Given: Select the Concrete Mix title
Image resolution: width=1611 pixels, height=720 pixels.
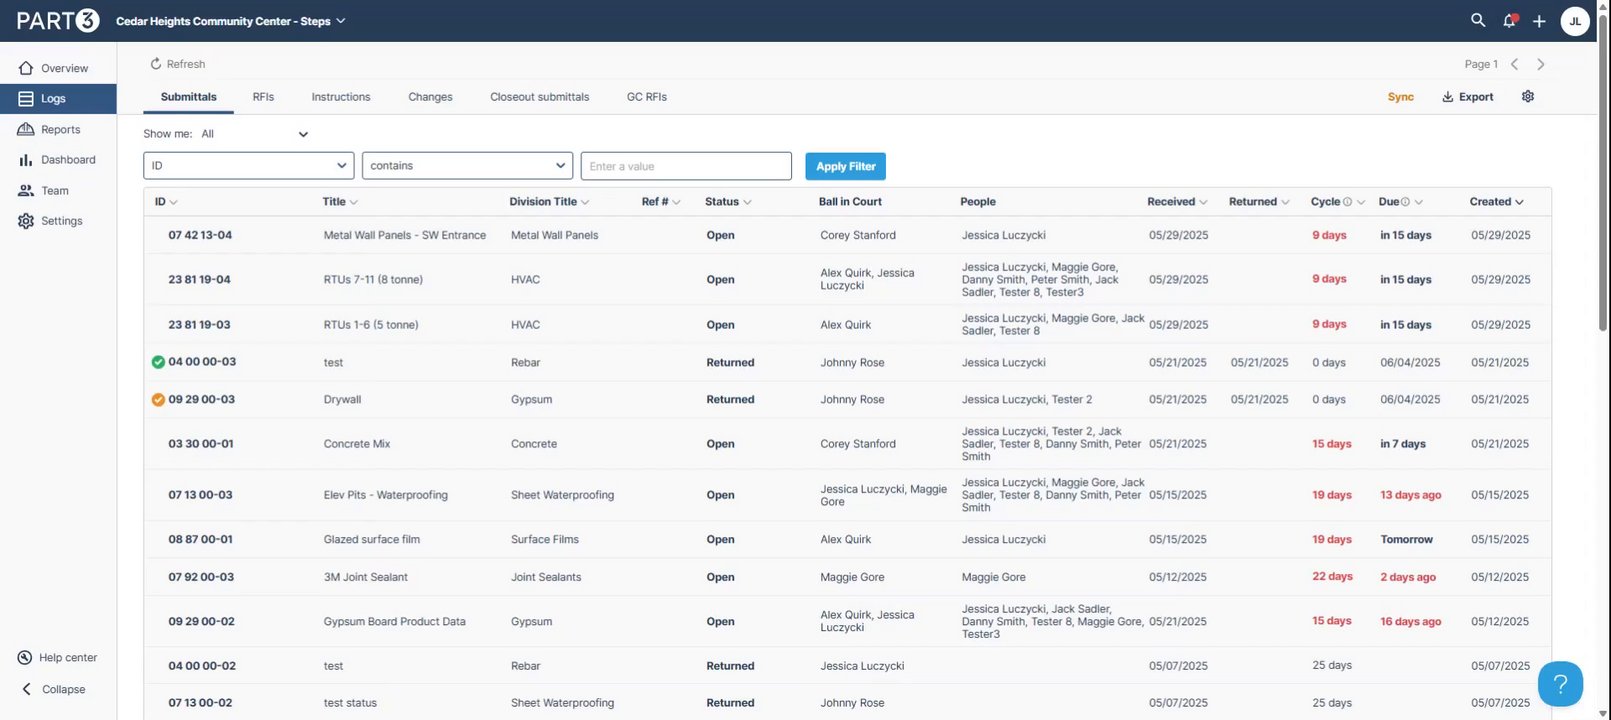Looking at the screenshot, I should pos(357,444).
